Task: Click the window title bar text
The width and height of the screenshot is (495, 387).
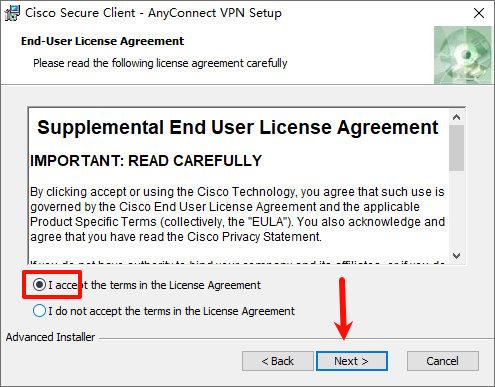Action: click(153, 13)
